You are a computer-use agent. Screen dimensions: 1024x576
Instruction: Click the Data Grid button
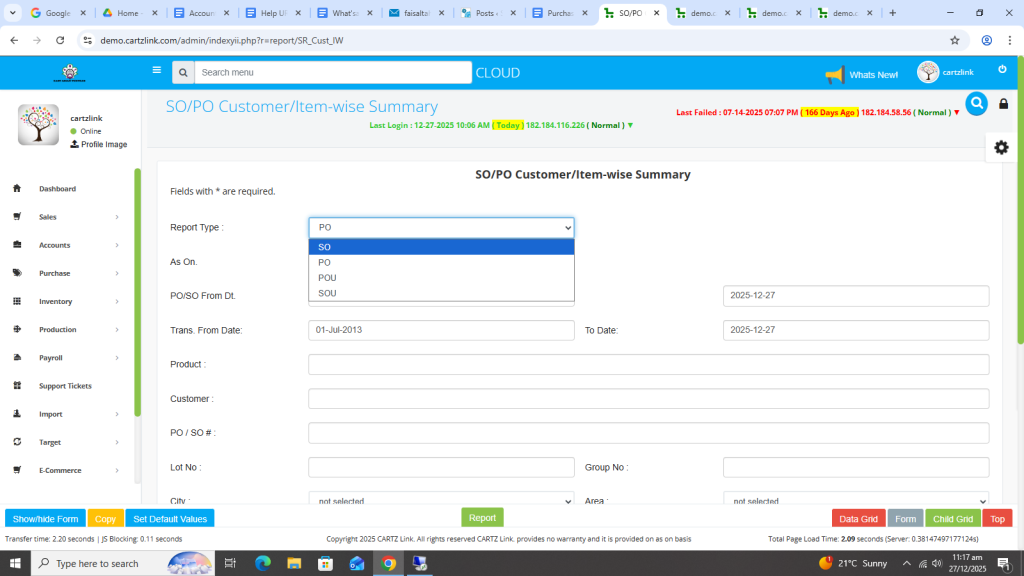click(858, 519)
